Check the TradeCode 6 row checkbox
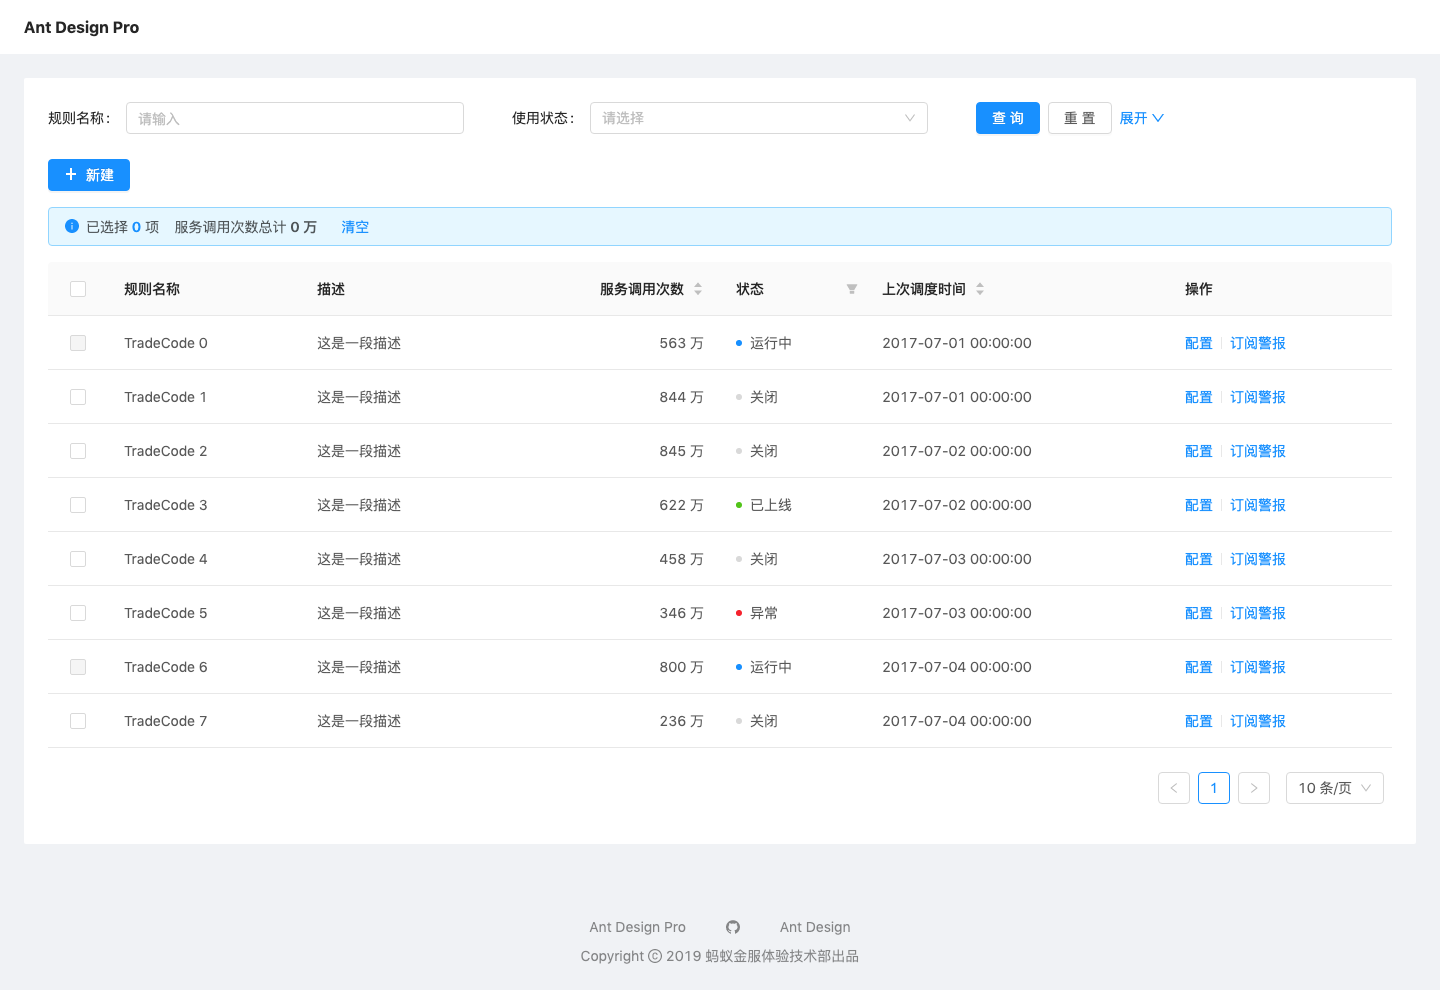Image resolution: width=1440 pixels, height=990 pixels. click(78, 667)
